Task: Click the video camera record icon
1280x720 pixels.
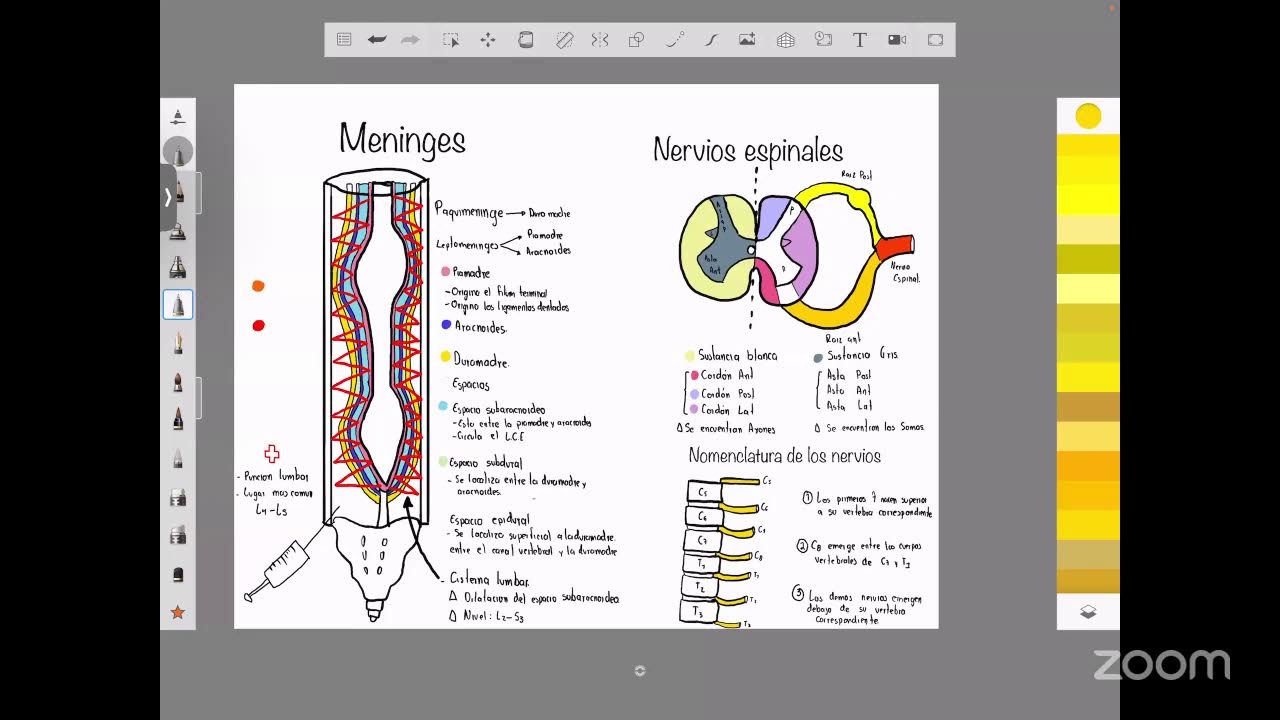Action: click(897, 40)
